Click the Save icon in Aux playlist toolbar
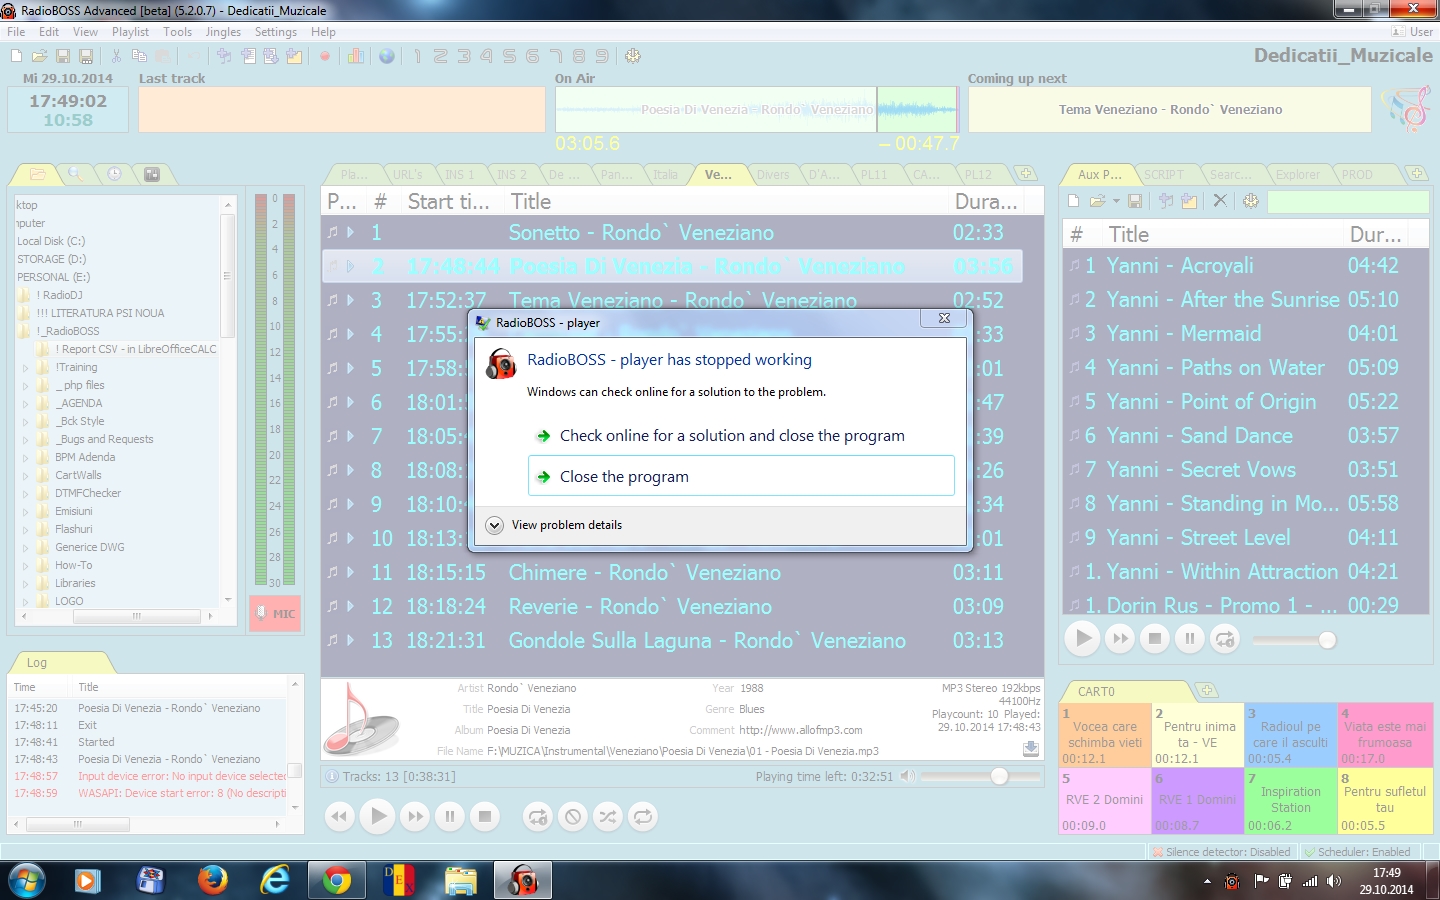The height and width of the screenshot is (900, 1440). click(x=1135, y=200)
